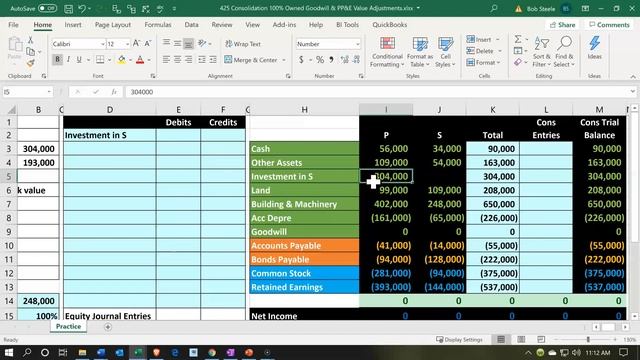Open Chrome from the taskbar

click(x=212, y=352)
